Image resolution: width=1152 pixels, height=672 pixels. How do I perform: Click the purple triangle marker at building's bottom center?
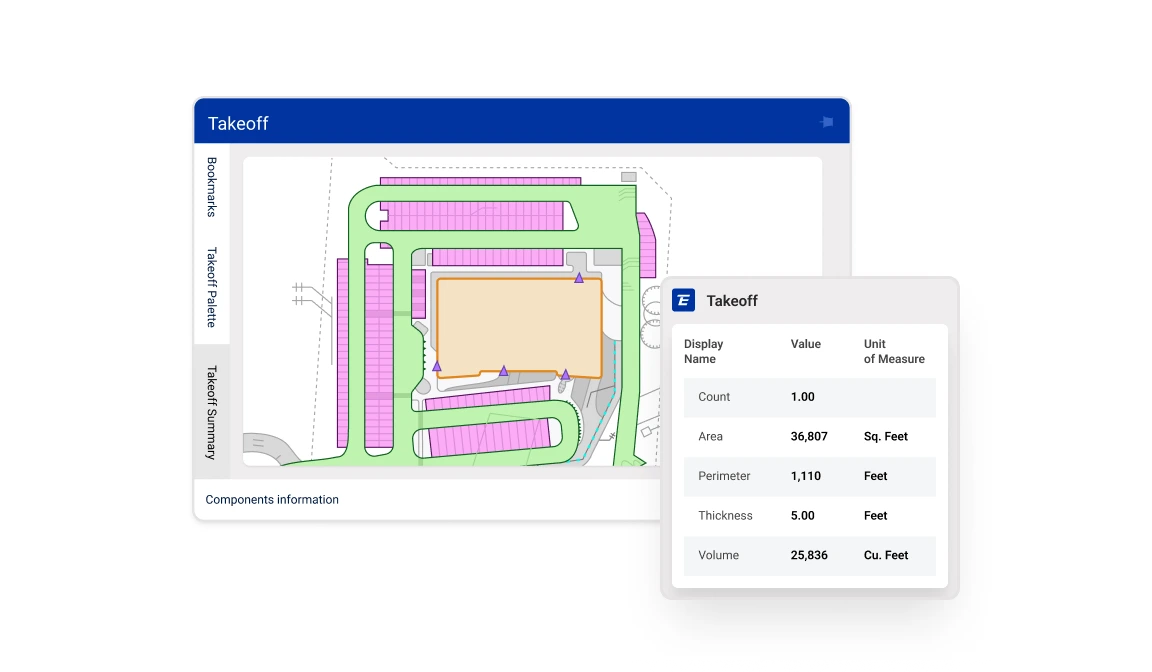click(504, 371)
